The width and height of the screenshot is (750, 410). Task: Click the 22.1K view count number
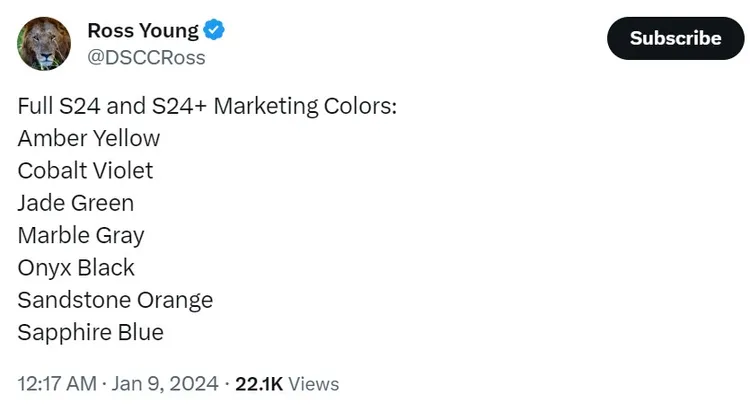coord(259,384)
